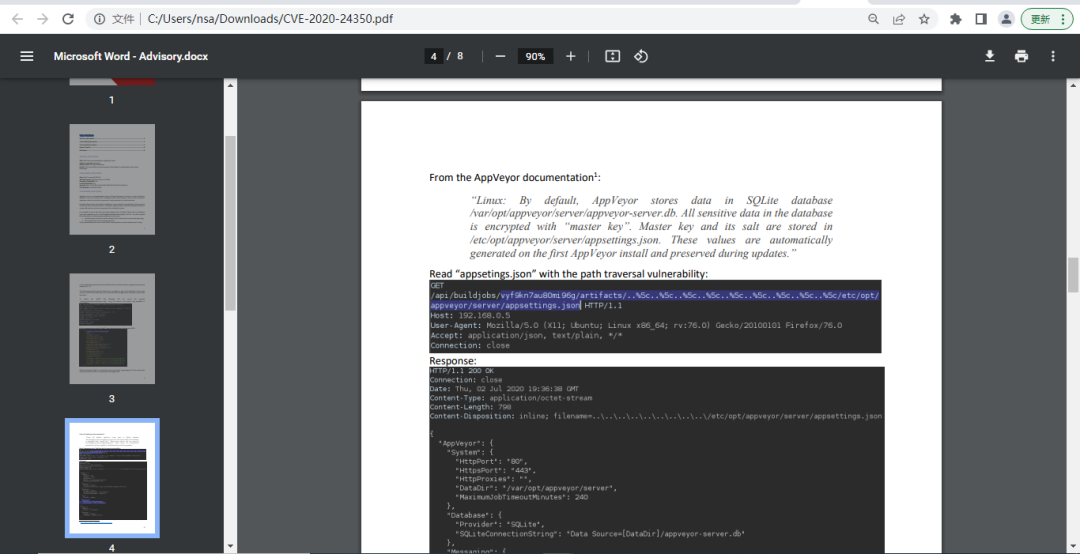
Task: Click thumbnail panel scroll down arrow
Action: click(230, 547)
